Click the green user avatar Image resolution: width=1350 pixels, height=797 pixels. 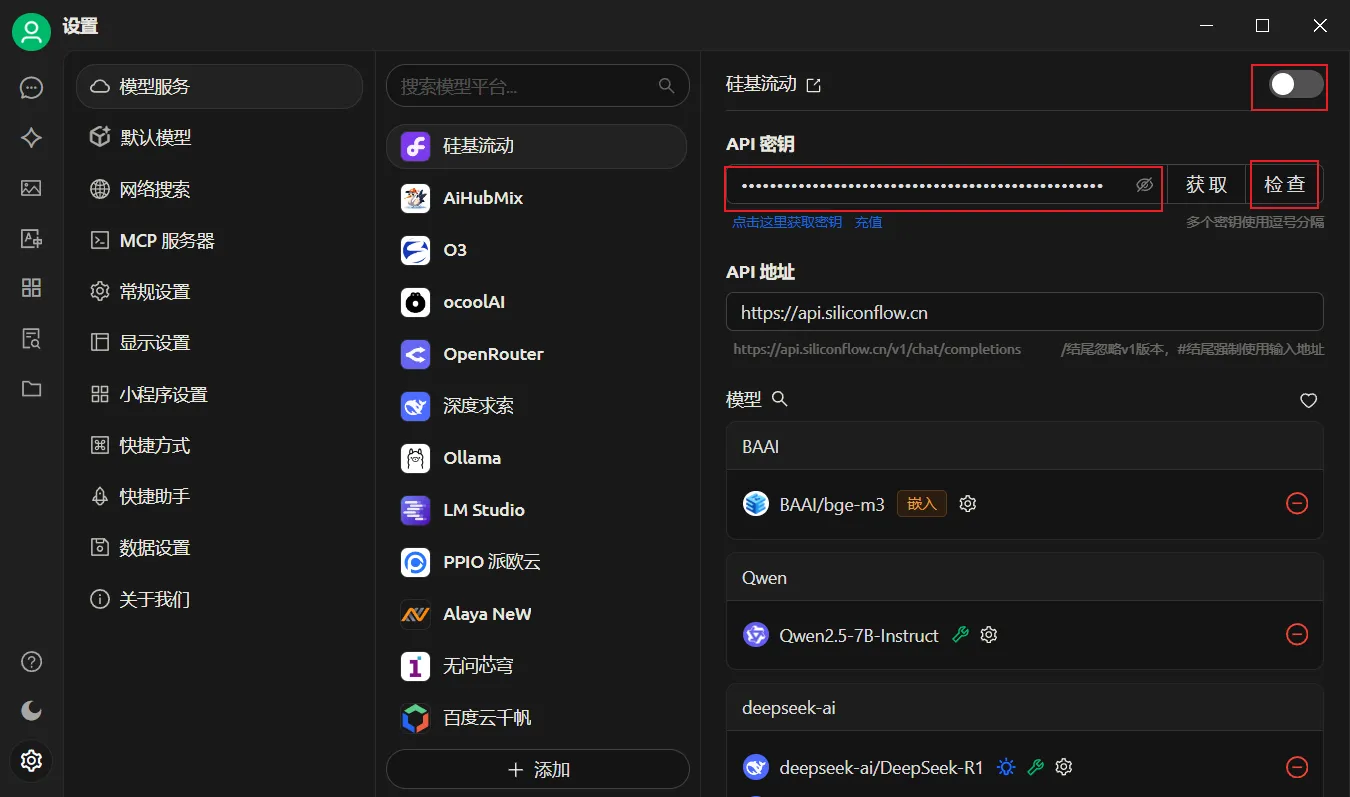point(31,32)
